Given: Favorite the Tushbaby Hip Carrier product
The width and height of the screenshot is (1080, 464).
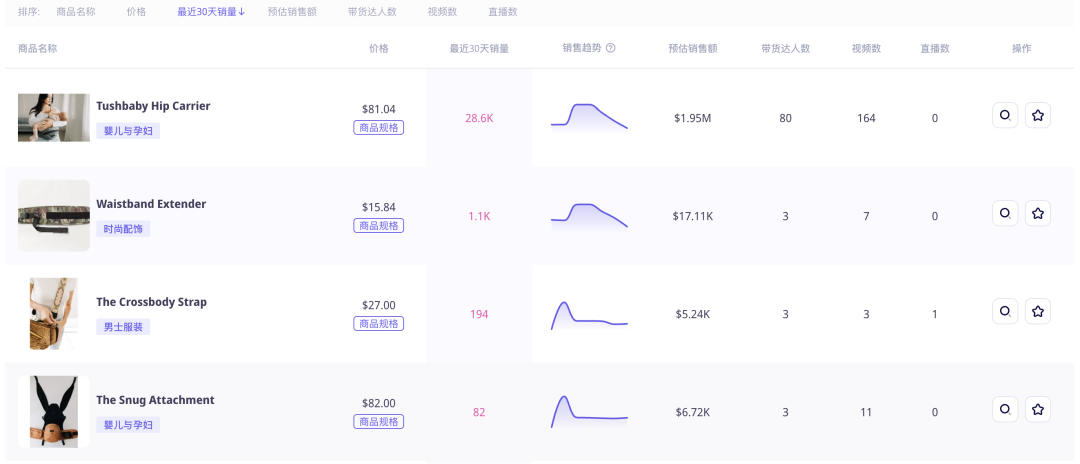Looking at the screenshot, I should pos(1038,116).
